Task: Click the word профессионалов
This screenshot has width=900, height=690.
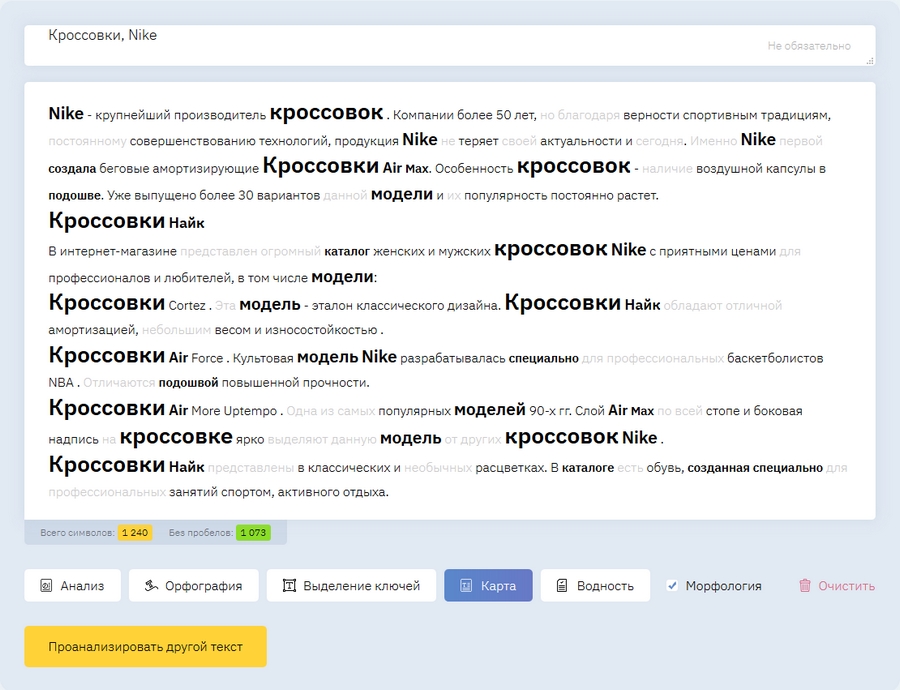Action: point(99,278)
